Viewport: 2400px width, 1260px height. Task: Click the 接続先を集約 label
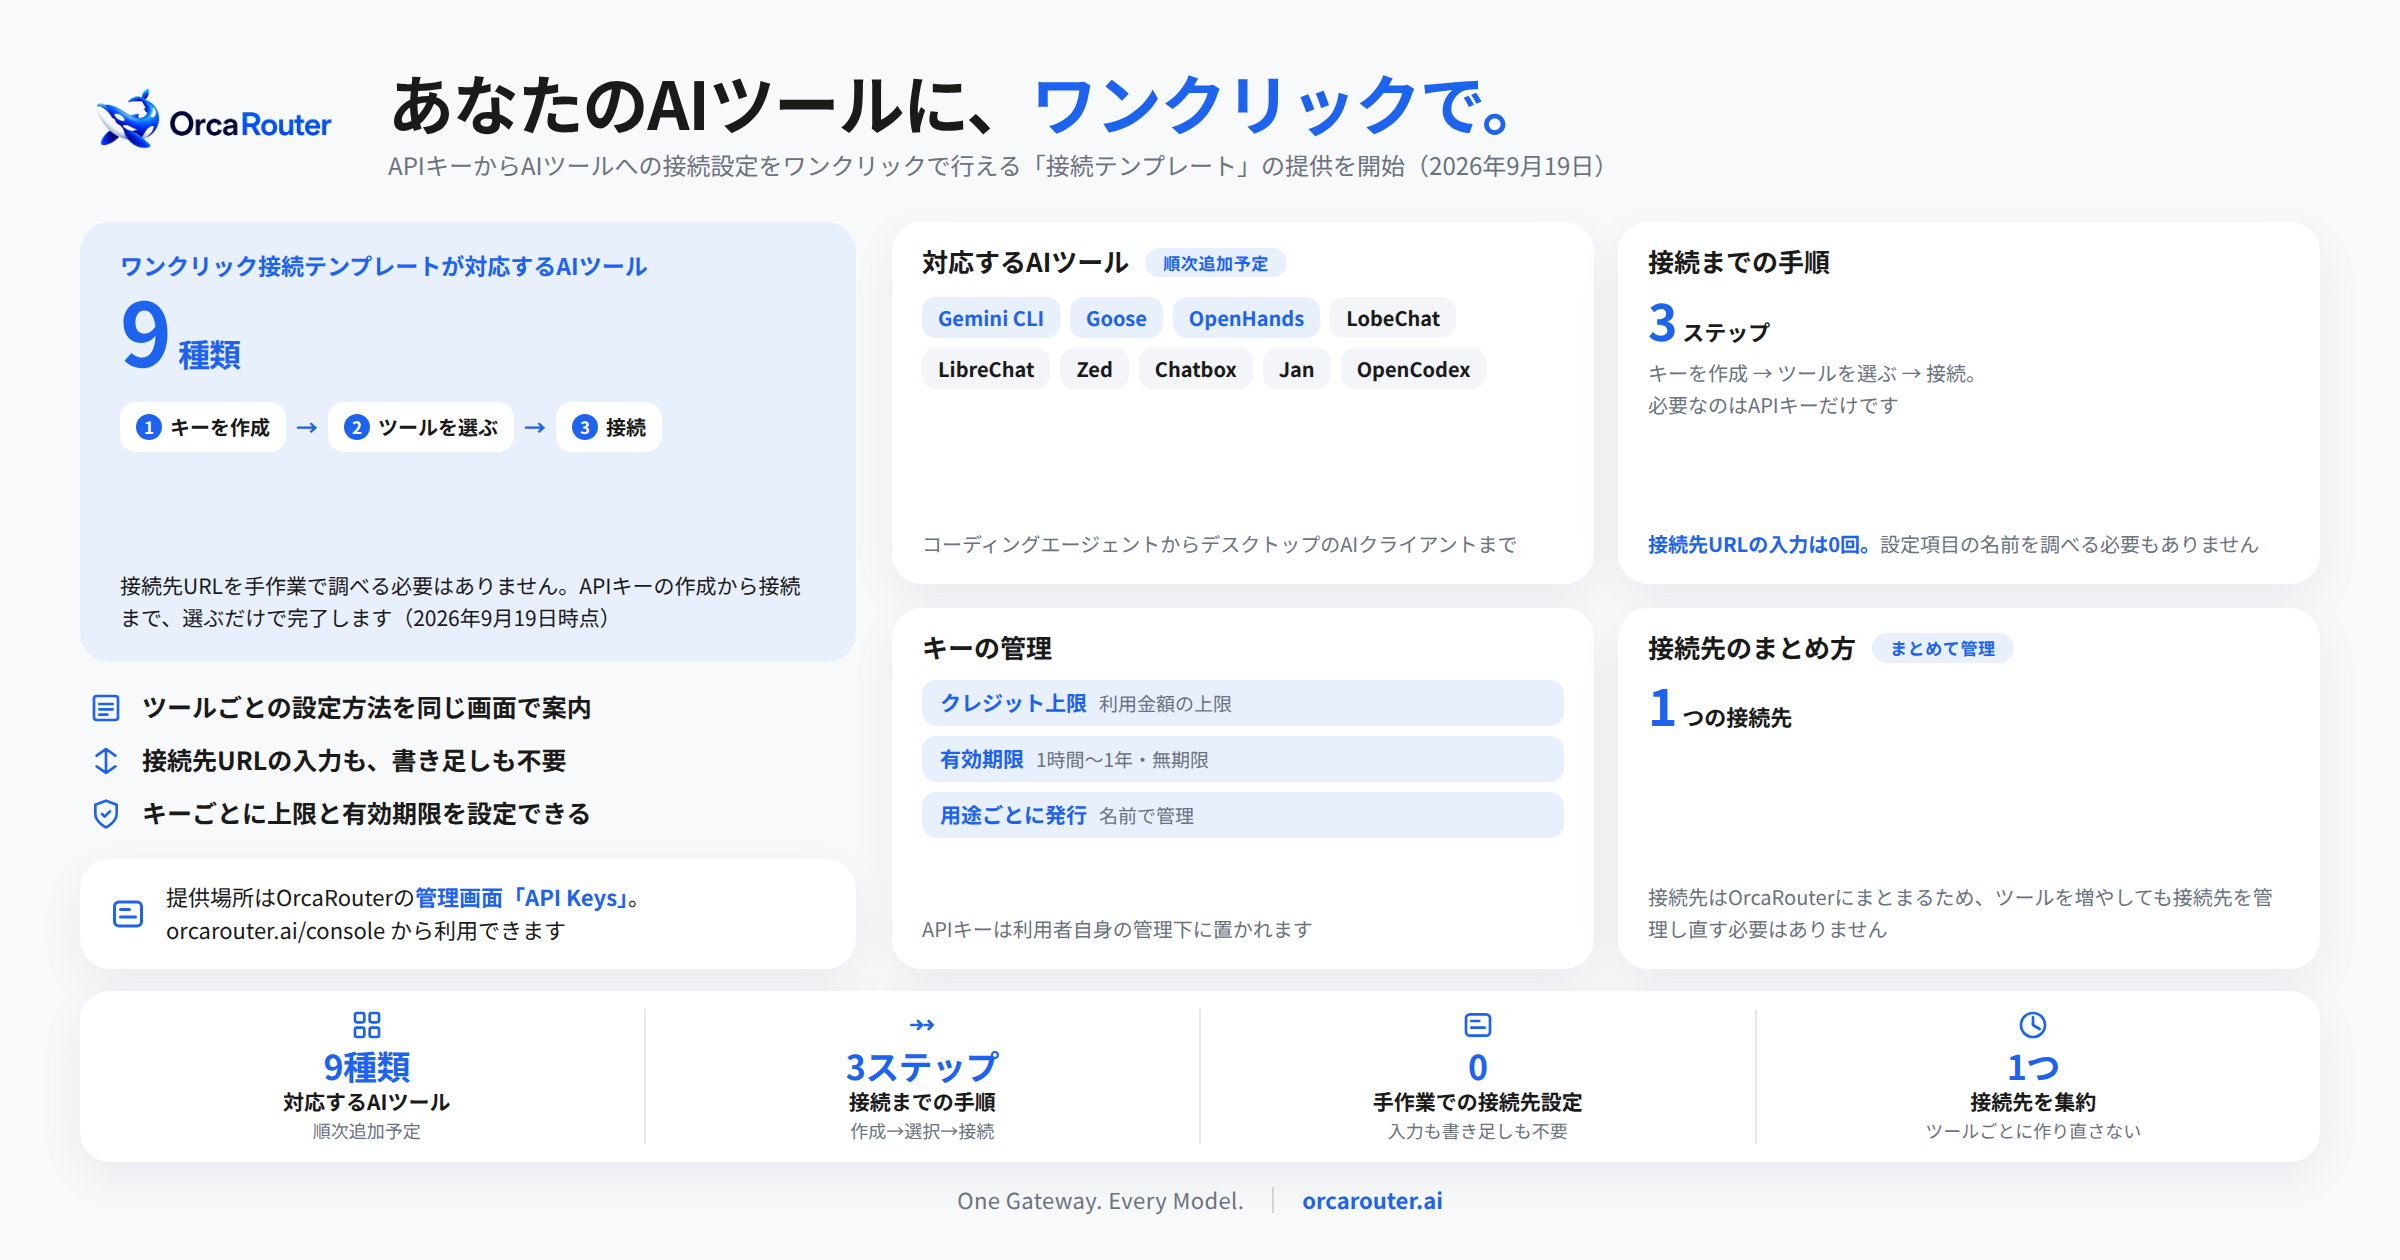click(2033, 1103)
